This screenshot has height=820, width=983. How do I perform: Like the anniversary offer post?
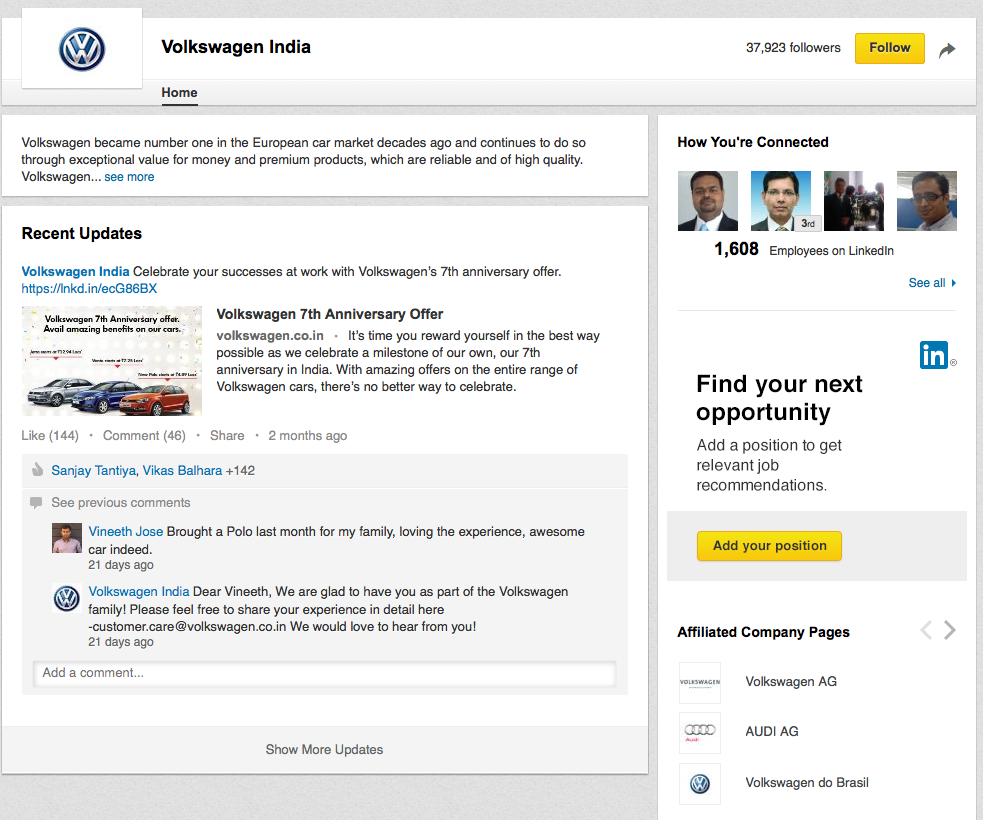[x=50, y=436]
